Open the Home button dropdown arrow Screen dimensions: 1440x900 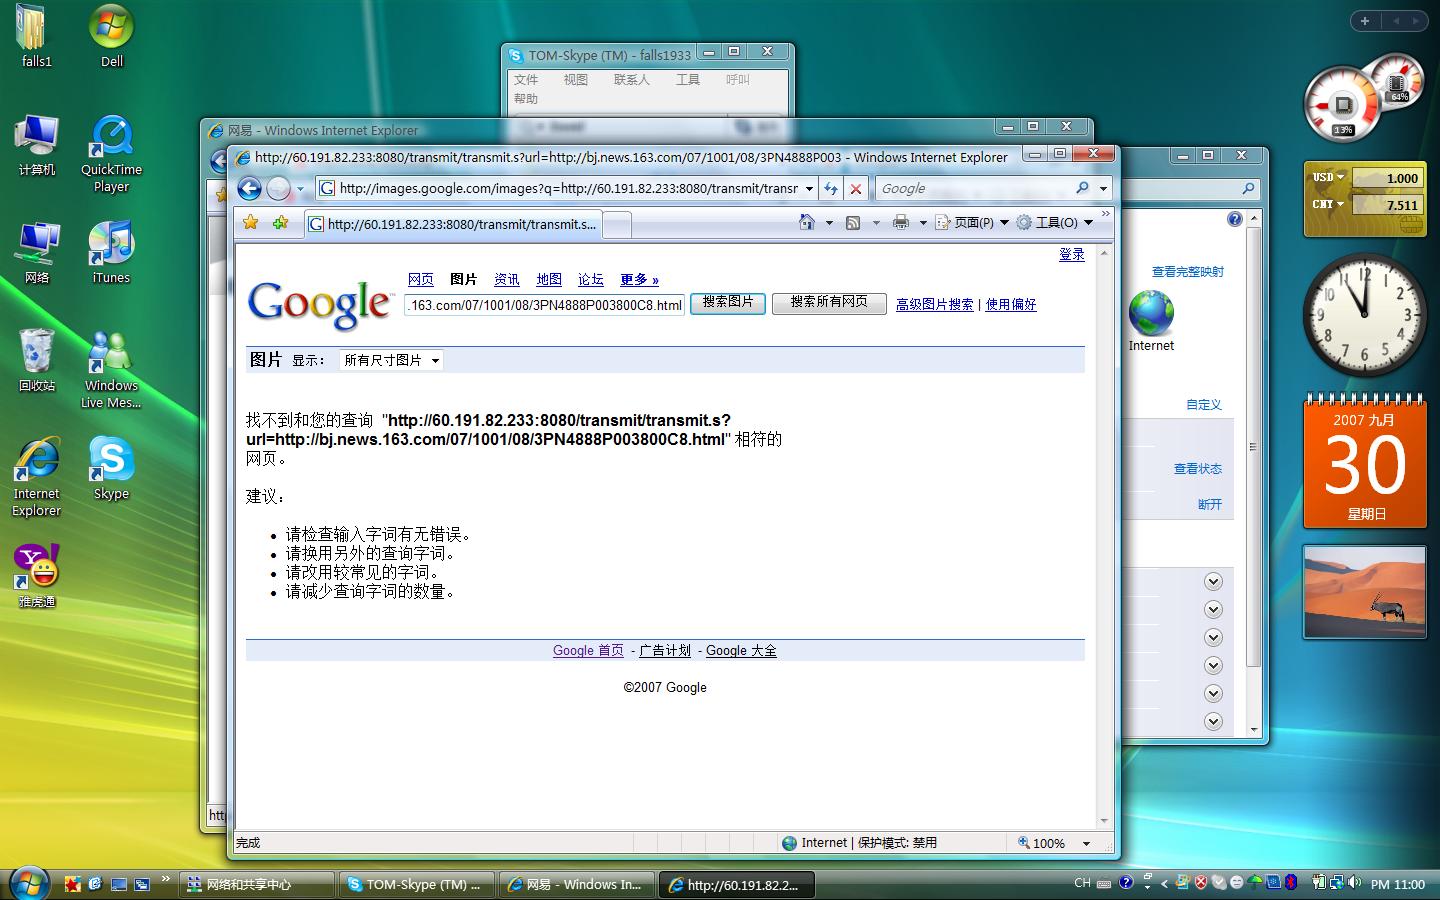[829, 223]
